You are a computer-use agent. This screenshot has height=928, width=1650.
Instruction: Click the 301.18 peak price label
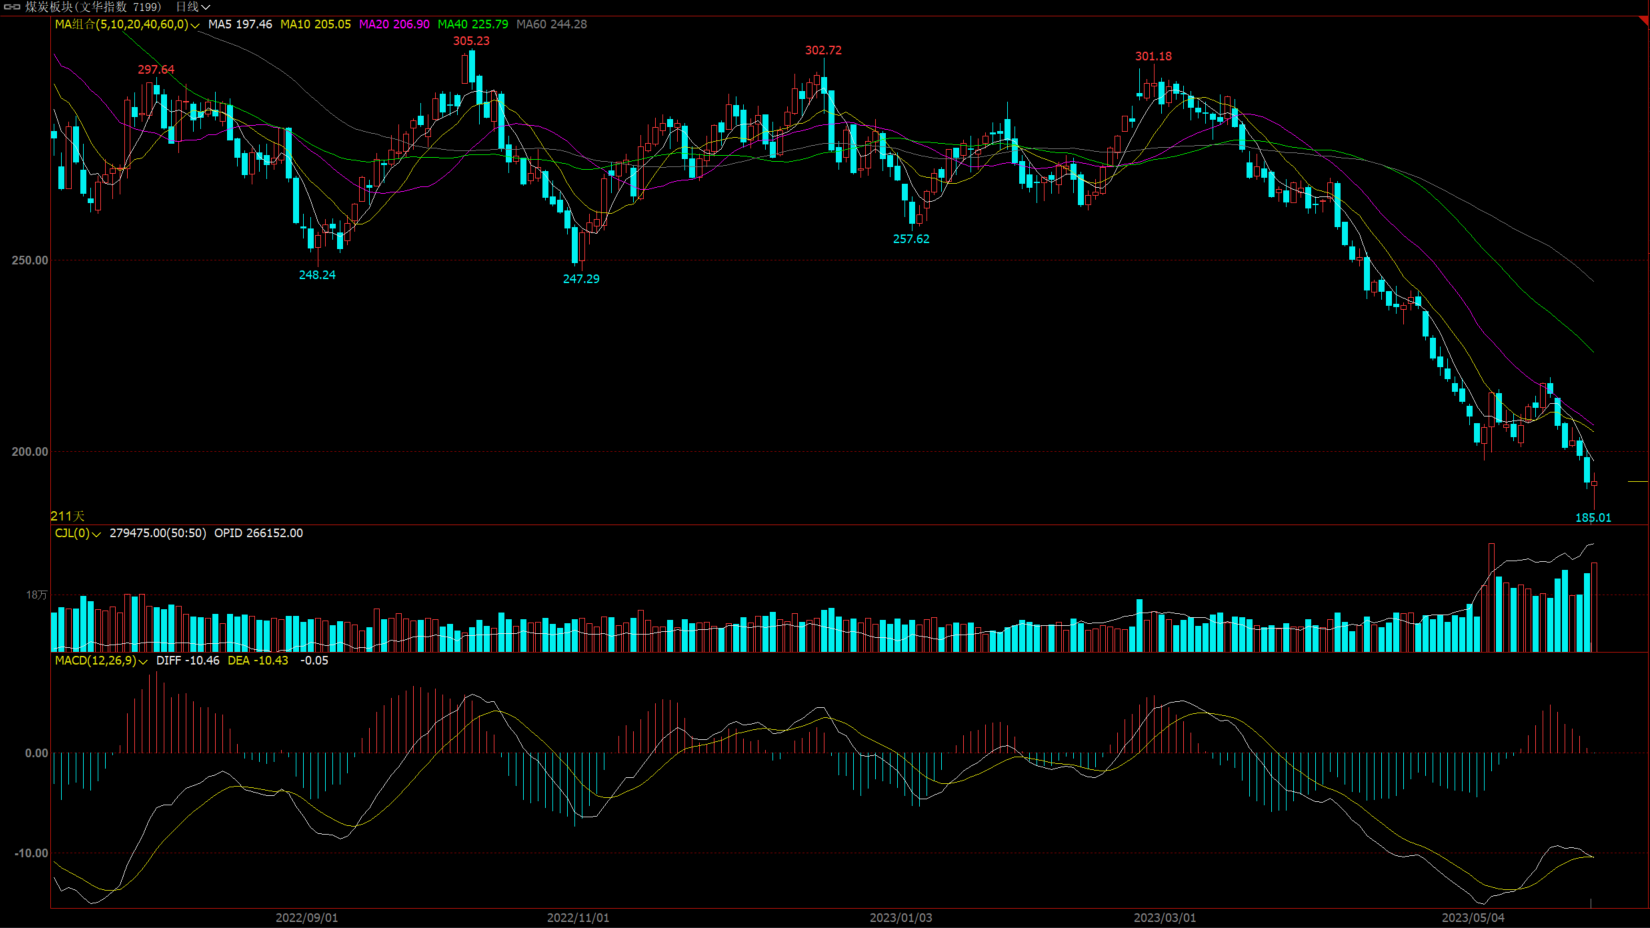1153,56
